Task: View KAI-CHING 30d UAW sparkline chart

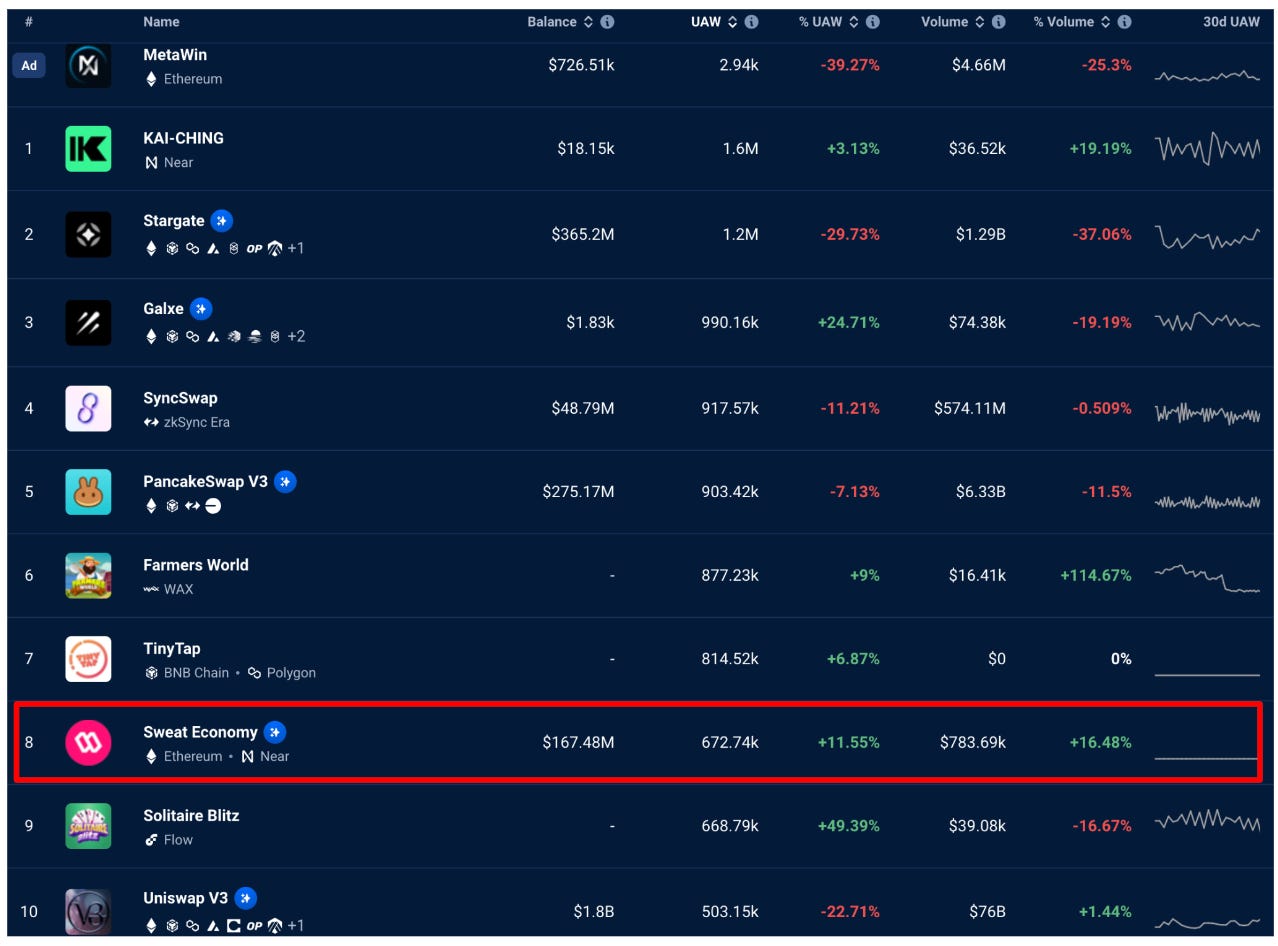Action: click(x=1207, y=149)
